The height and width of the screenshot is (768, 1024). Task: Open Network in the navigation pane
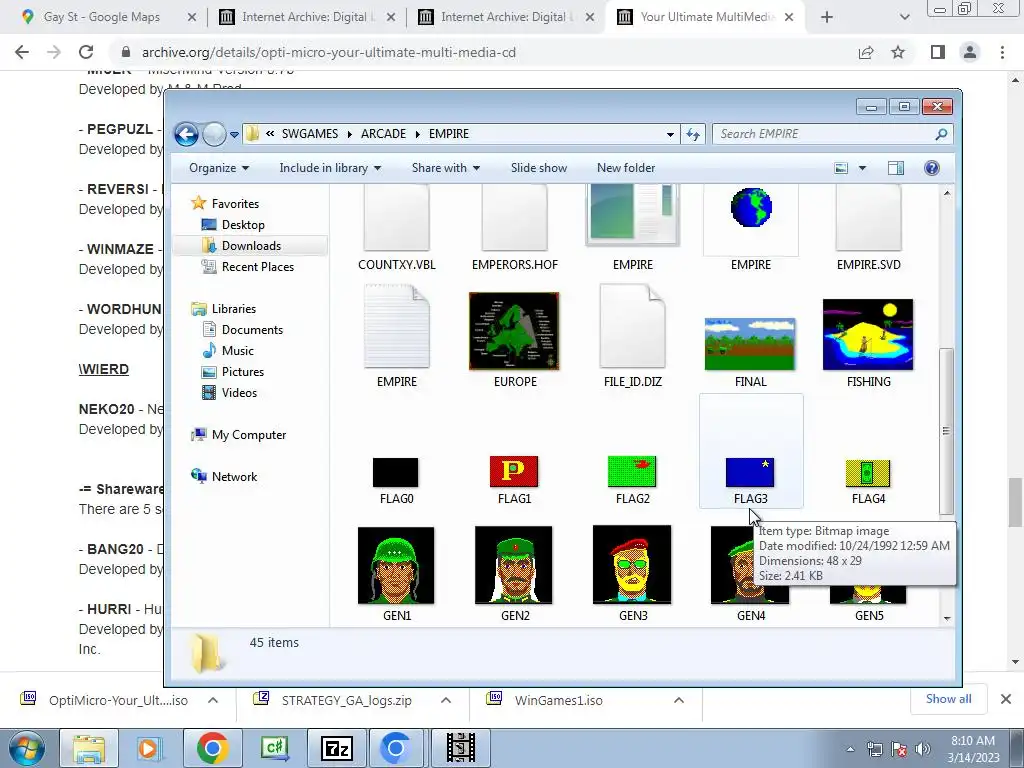point(234,477)
